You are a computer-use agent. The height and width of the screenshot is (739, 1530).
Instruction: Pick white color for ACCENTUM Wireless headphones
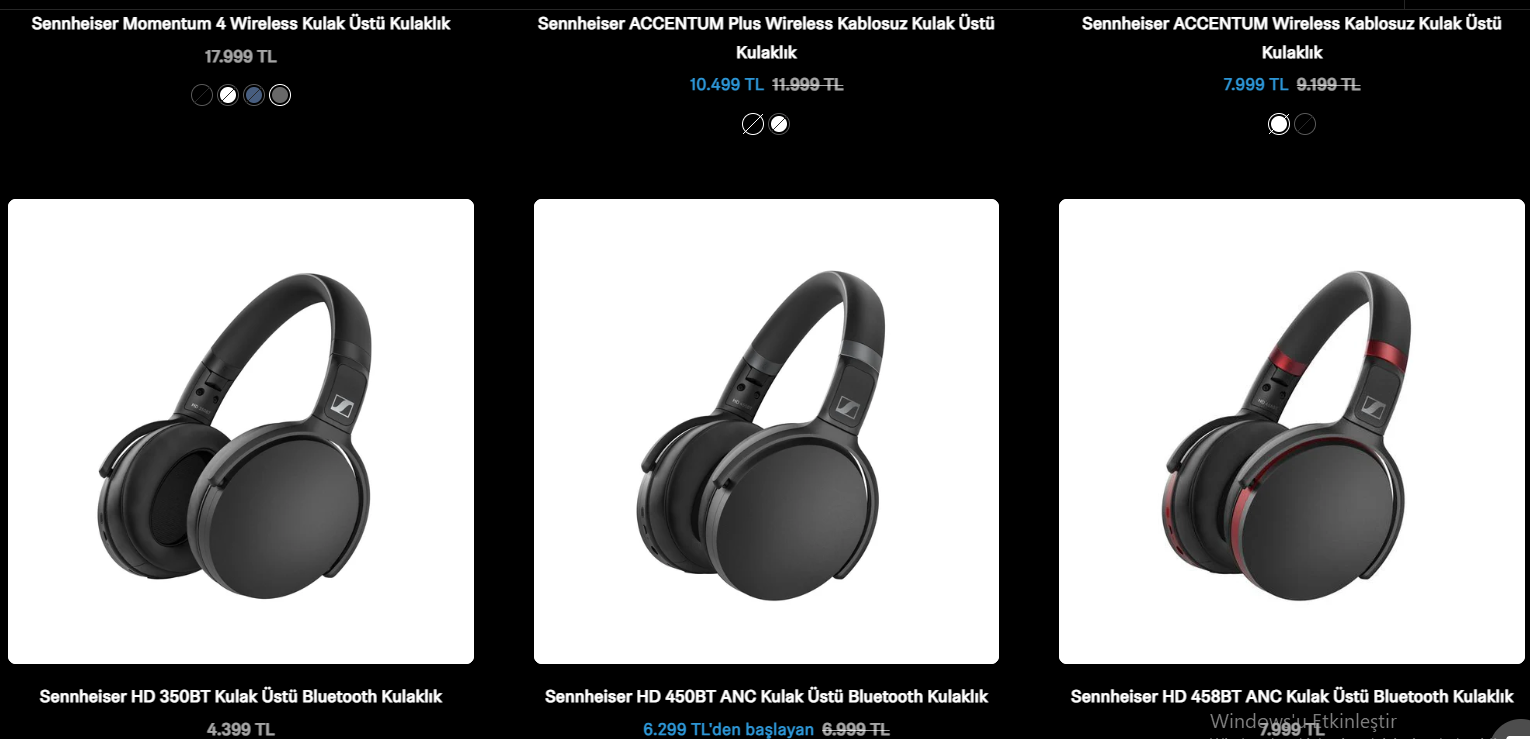(x=1279, y=124)
